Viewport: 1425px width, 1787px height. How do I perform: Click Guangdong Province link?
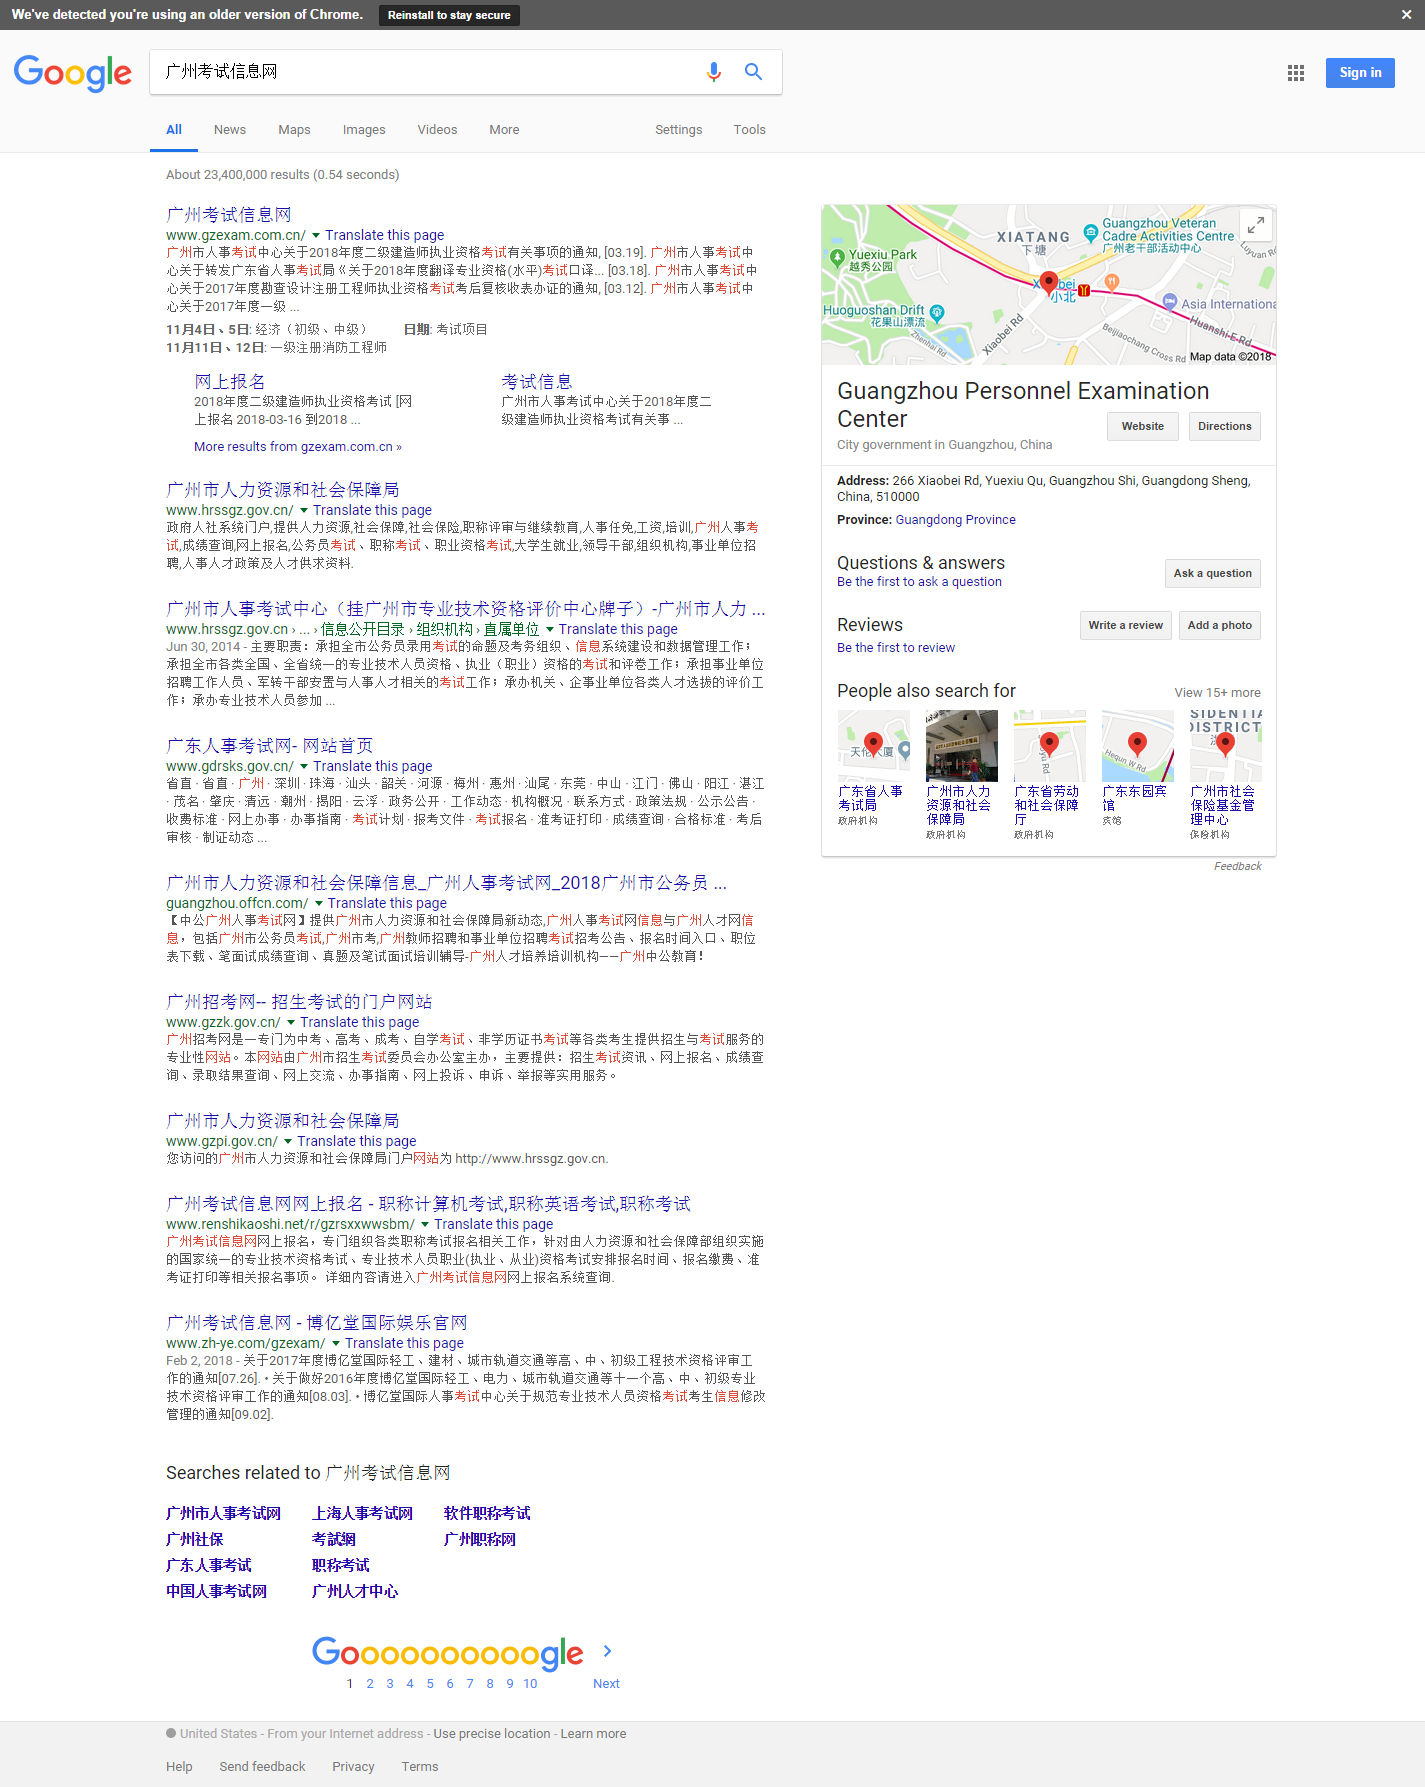(x=955, y=520)
